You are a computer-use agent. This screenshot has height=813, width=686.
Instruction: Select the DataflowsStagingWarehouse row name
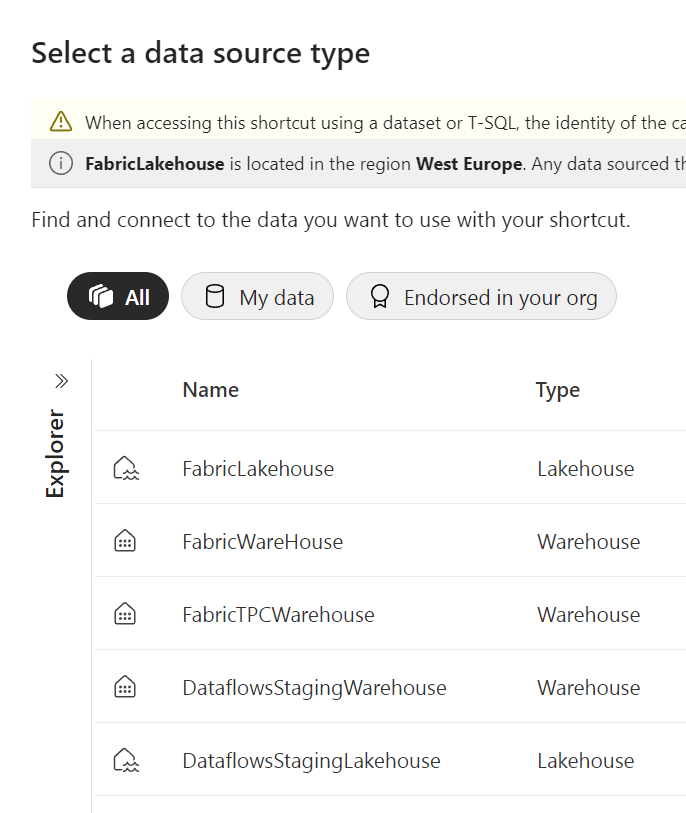[x=314, y=687]
